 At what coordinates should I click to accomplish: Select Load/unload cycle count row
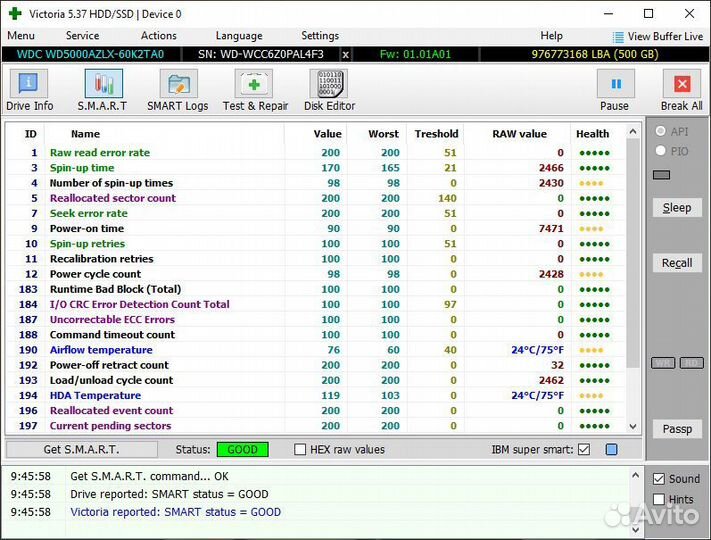[x=316, y=380]
